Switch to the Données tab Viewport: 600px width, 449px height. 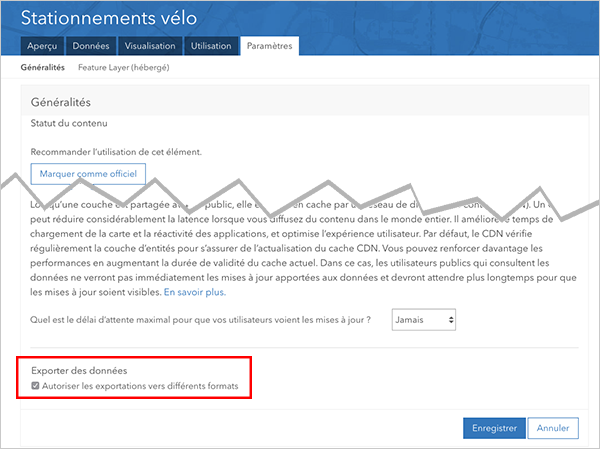[91, 46]
